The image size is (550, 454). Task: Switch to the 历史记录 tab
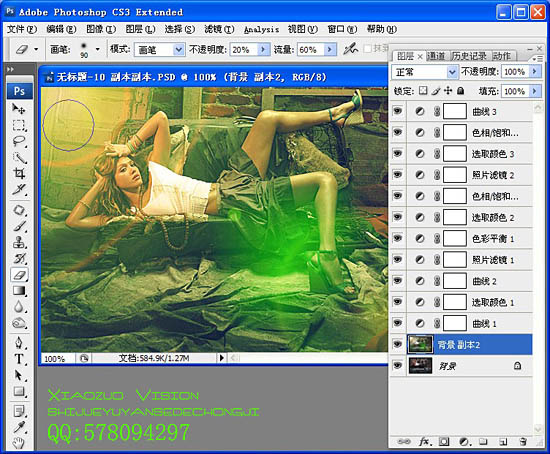pyautogui.click(x=469, y=56)
